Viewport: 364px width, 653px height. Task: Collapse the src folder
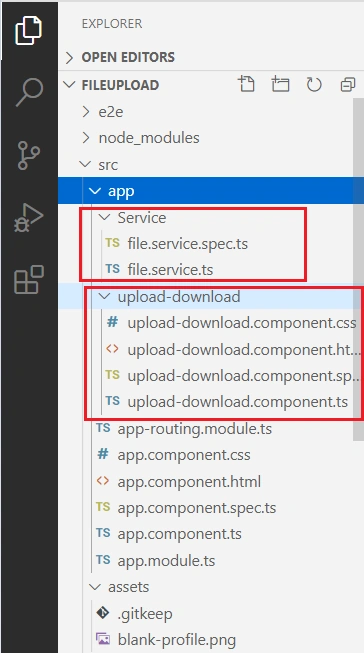(85, 164)
